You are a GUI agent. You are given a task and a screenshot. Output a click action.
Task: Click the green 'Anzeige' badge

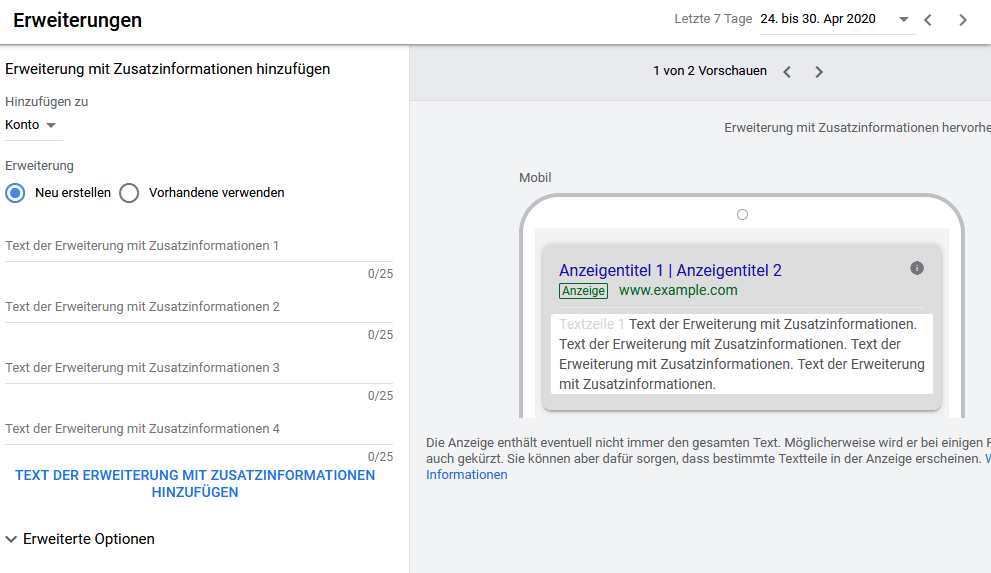tap(583, 291)
